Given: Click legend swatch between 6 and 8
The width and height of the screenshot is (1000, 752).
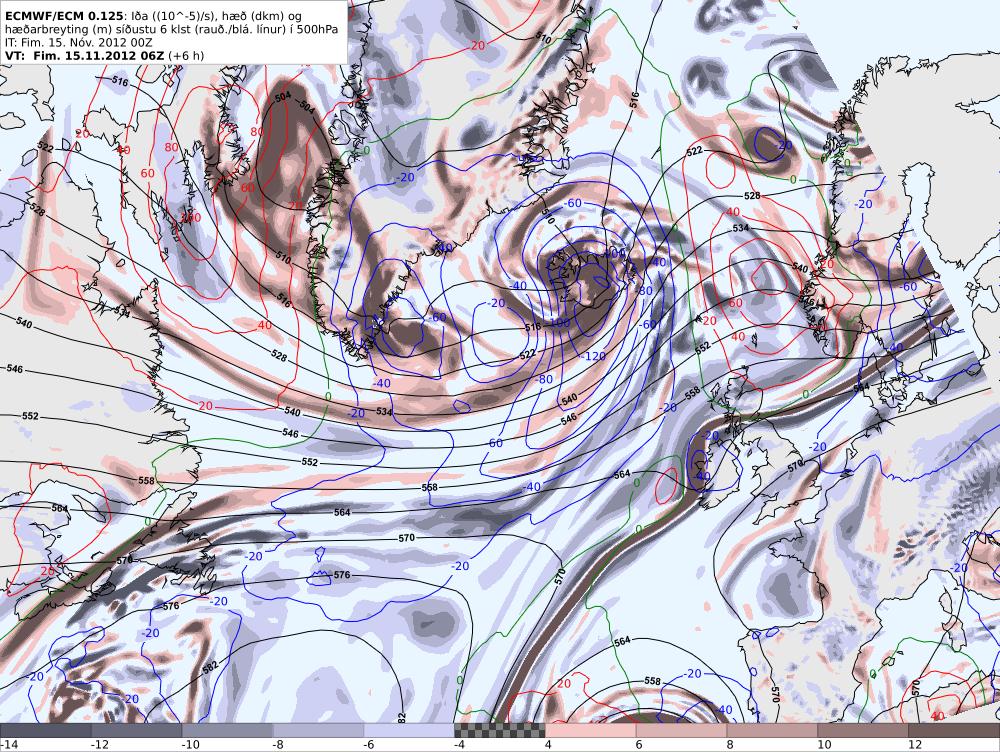Looking at the screenshot, I should point(681,730).
